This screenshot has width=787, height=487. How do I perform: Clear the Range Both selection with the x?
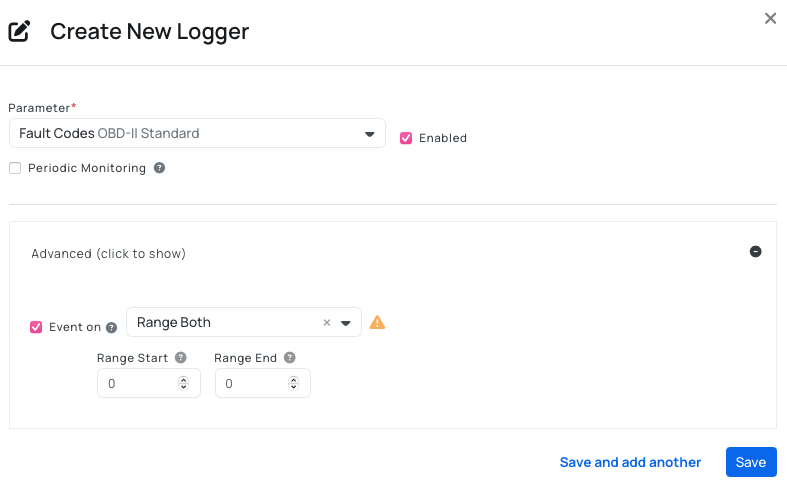click(x=326, y=322)
